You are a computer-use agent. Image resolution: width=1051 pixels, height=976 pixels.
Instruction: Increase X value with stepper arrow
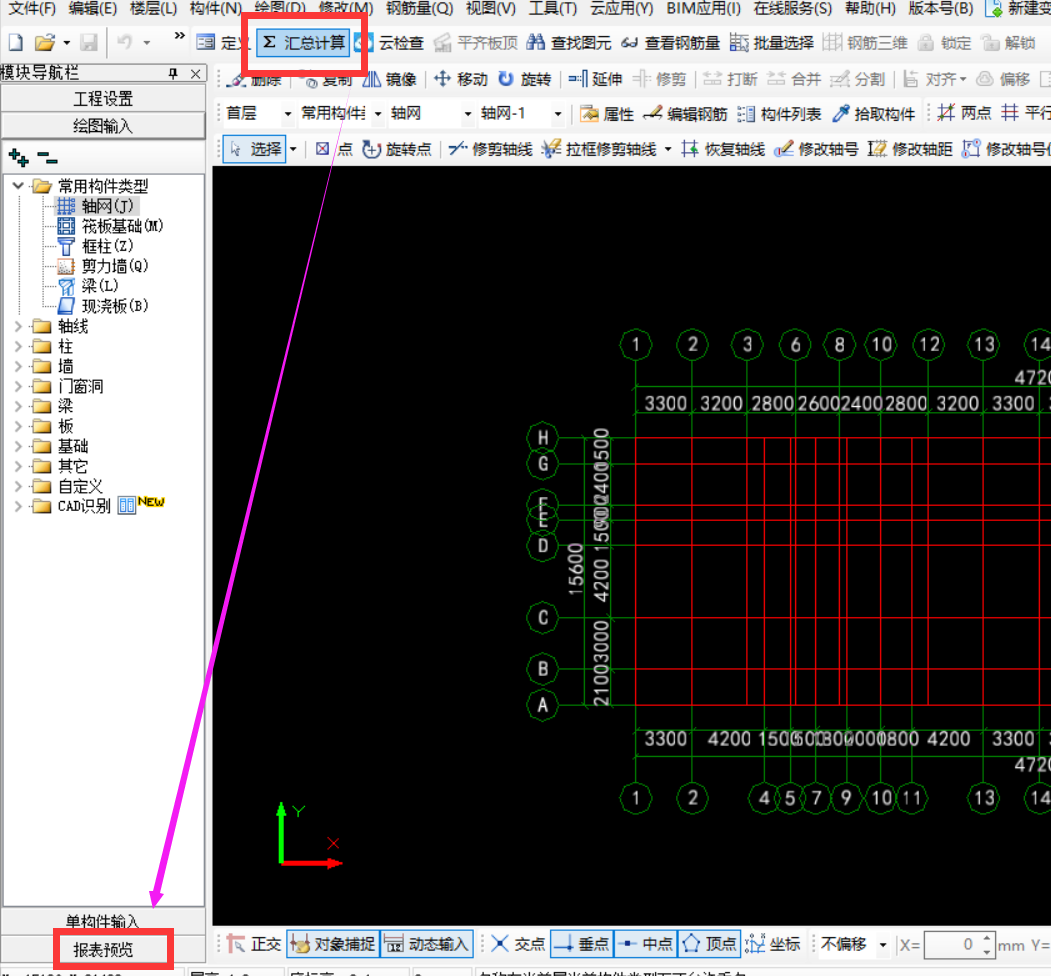click(987, 938)
